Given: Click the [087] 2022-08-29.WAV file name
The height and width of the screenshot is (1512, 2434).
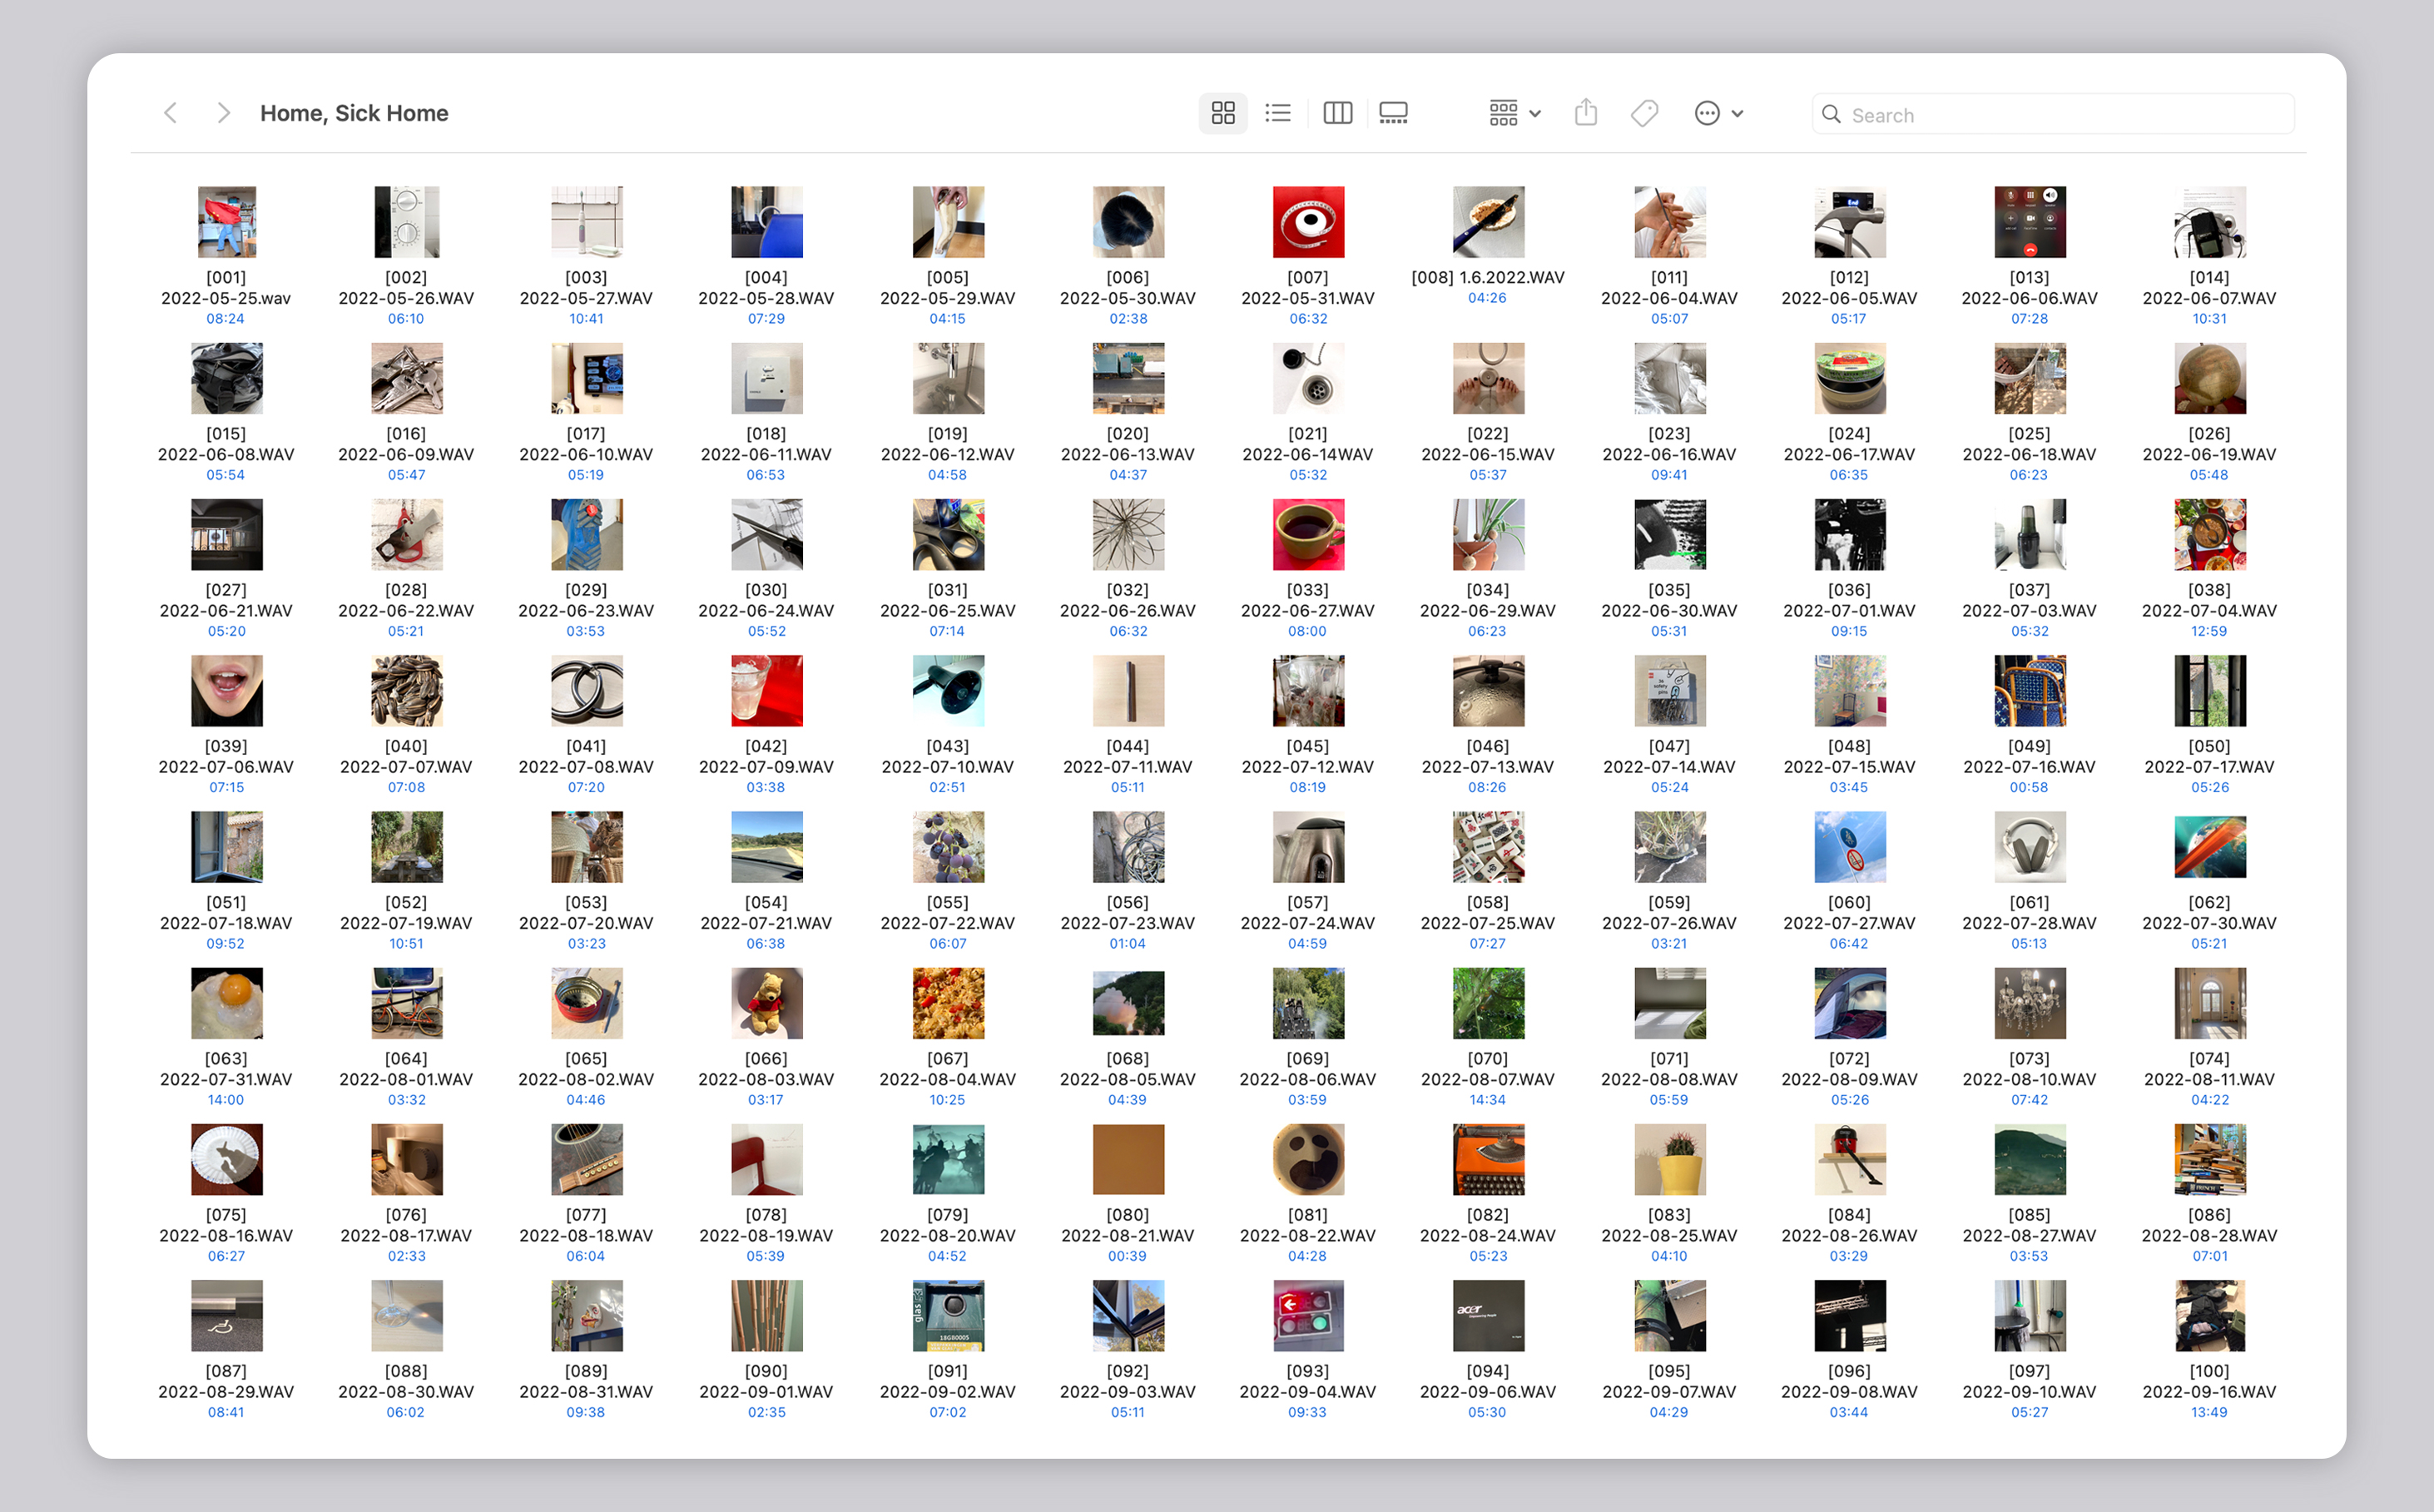Looking at the screenshot, I should tap(226, 1381).
